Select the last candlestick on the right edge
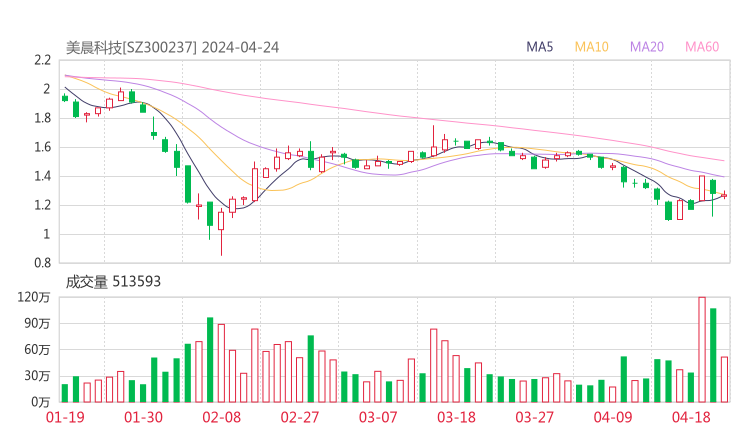This screenshot has height=440, width=740. pyautogui.click(x=724, y=195)
